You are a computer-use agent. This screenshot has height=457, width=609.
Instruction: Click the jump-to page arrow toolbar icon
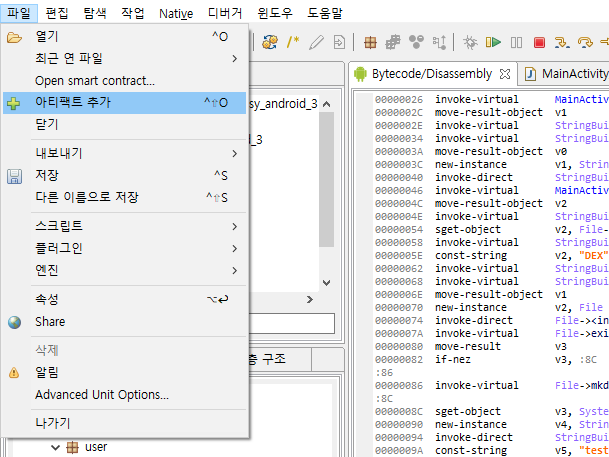[x=339, y=42]
